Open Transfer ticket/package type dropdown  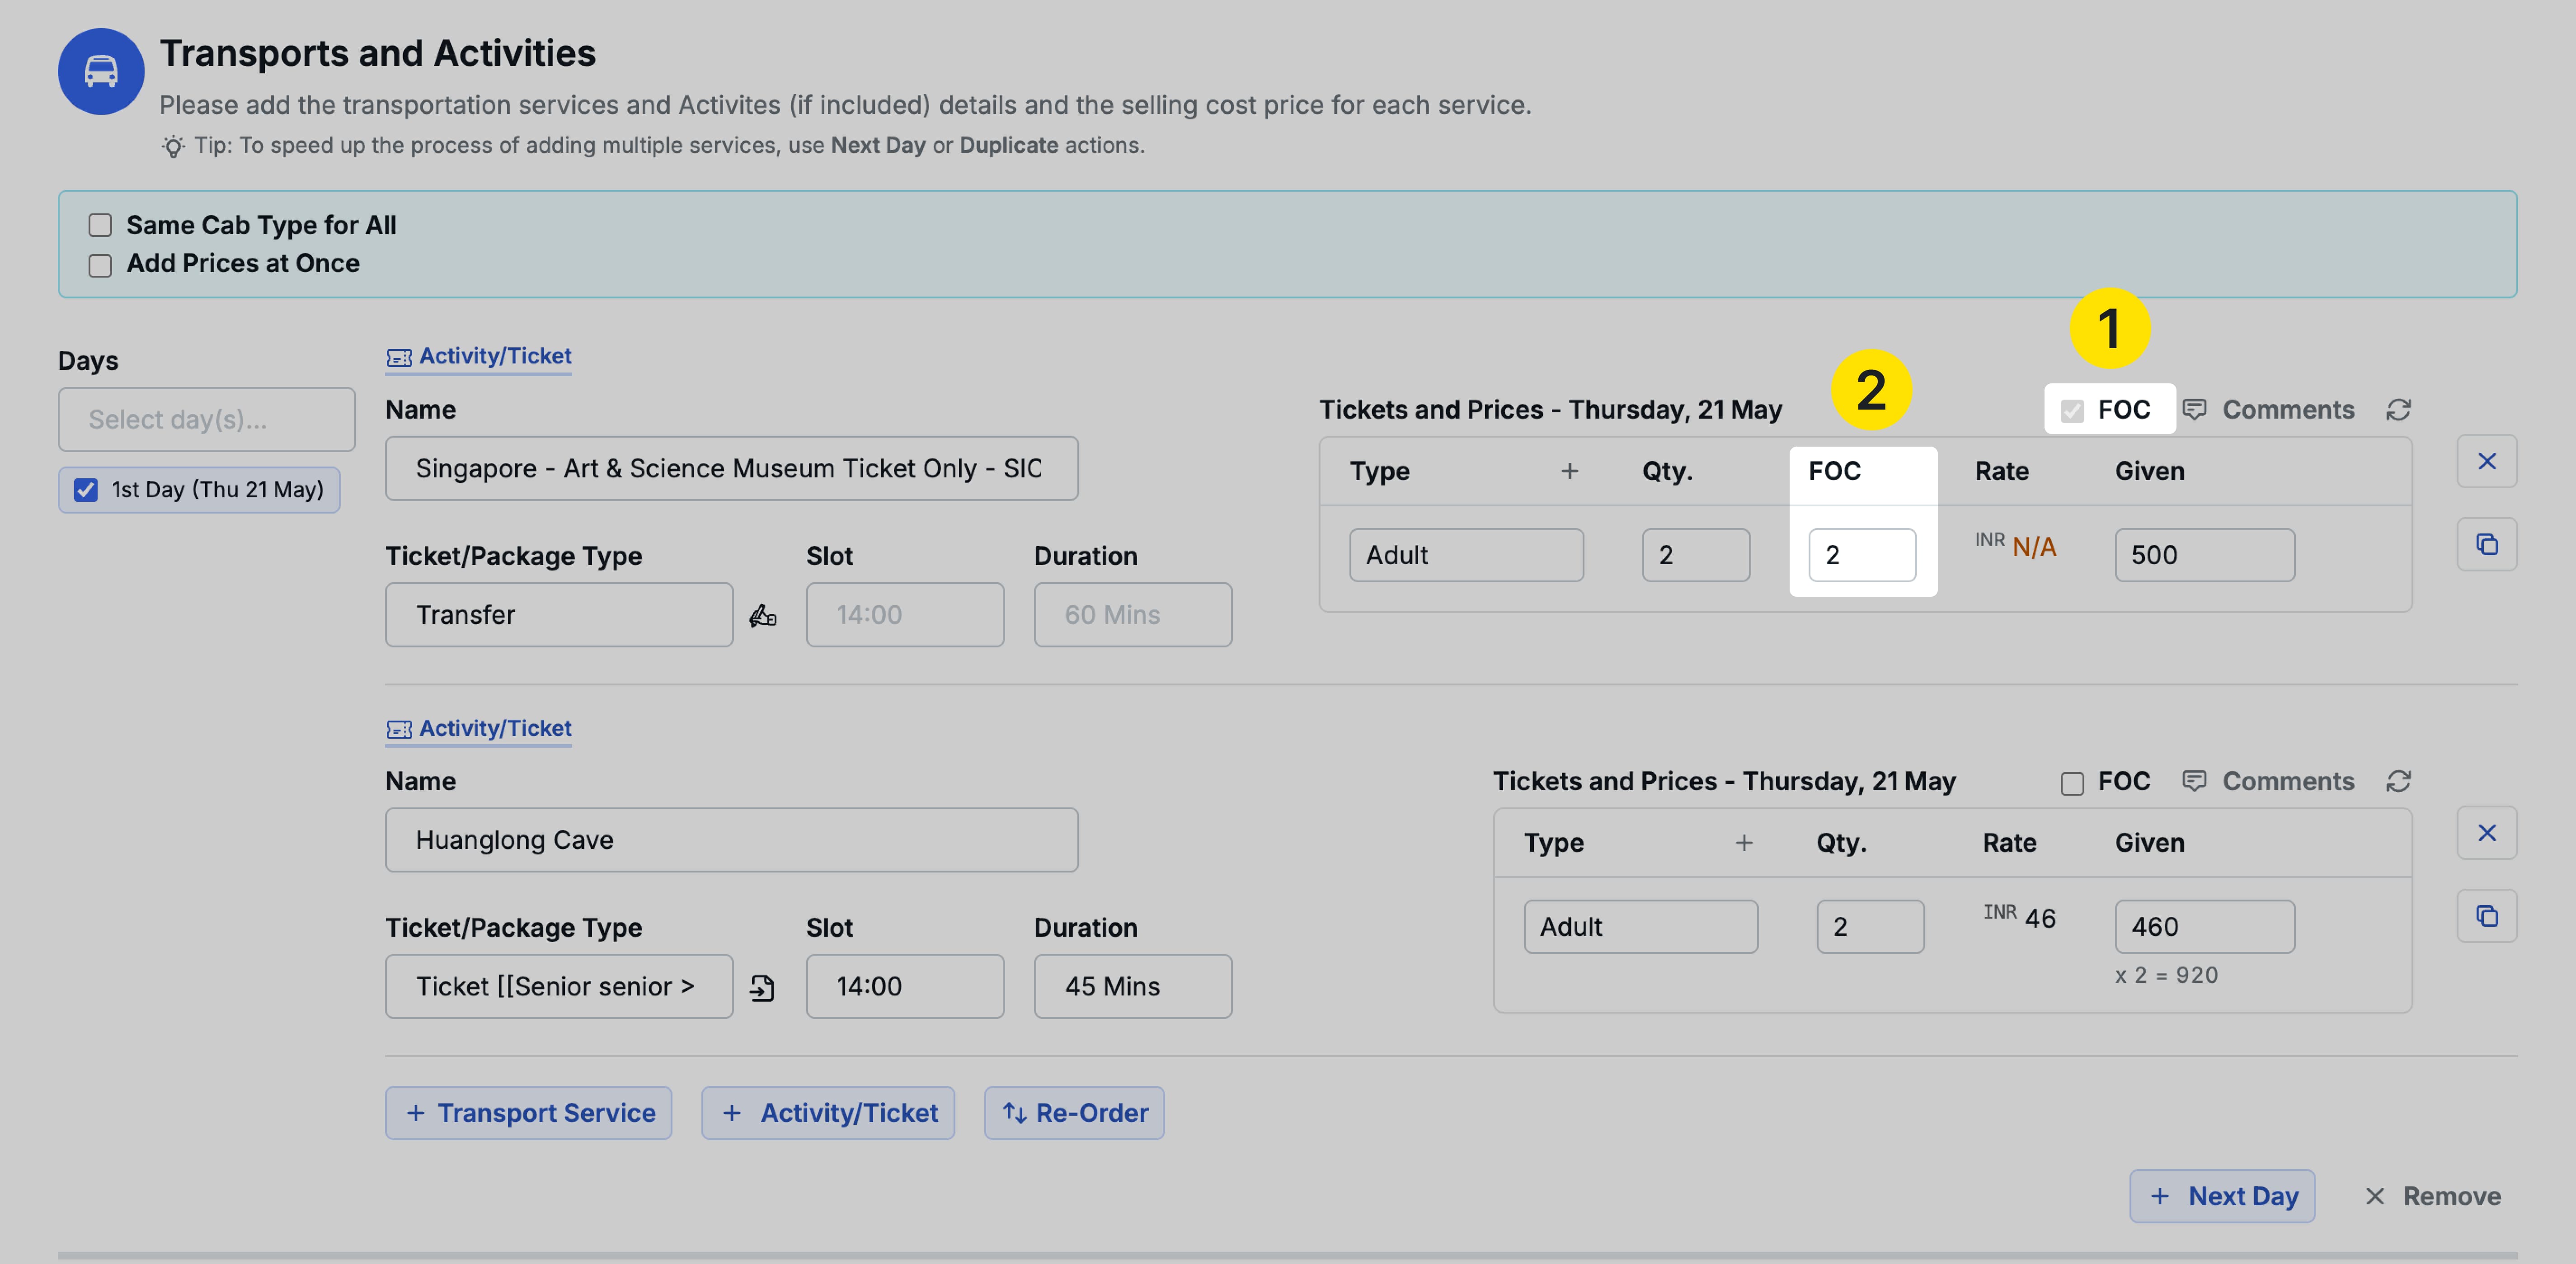(559, 615)
